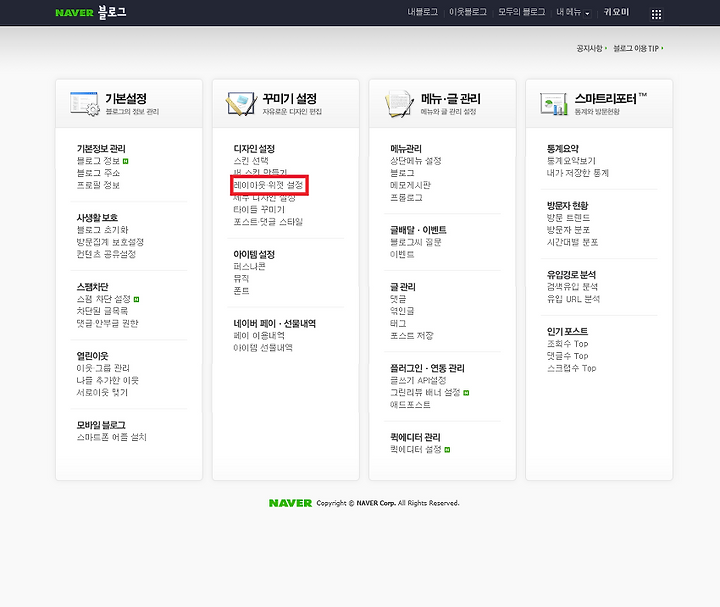Image resolution: width=720 pixels, height=607 pixels.
Task: Open the 서로이웃 맺기 link
Action: [x=102, y=393]
